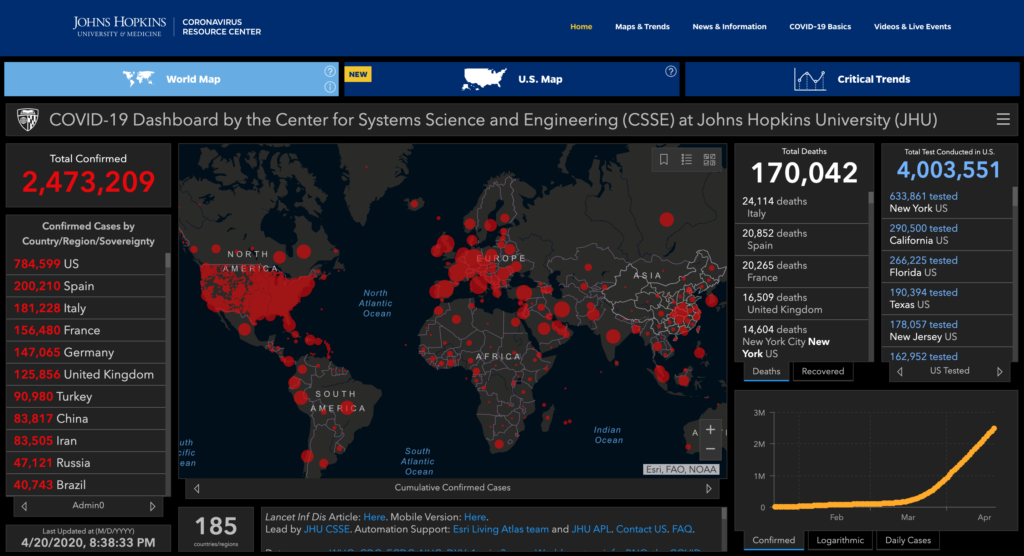Open Maps & Trends menu
The image size is (1024, 556).
point(642,27)
